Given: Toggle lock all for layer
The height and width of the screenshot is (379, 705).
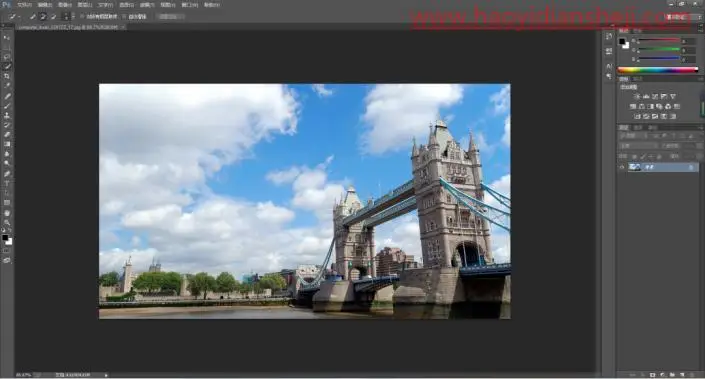Looking at the screenshot, I should [659, 156].
